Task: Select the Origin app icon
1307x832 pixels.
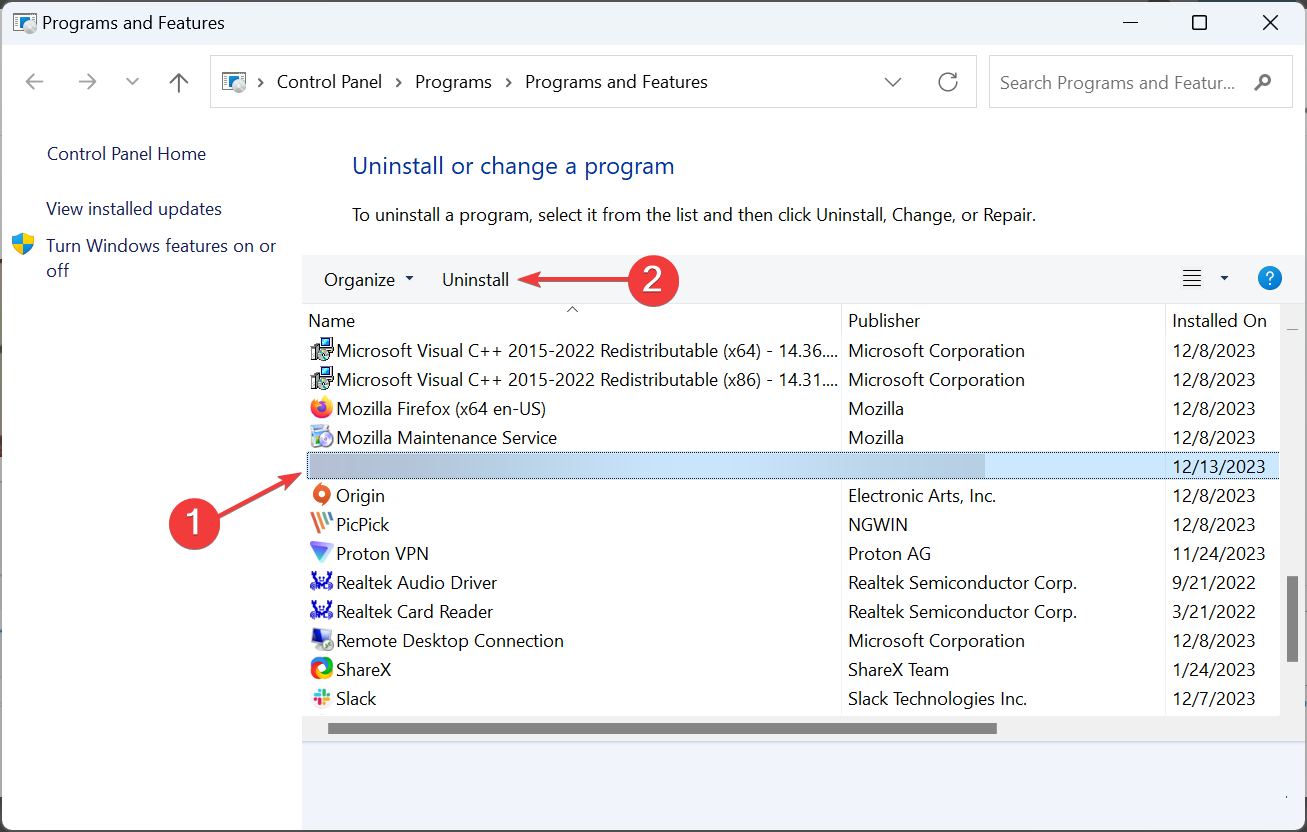Action: (x=321, y=495)
